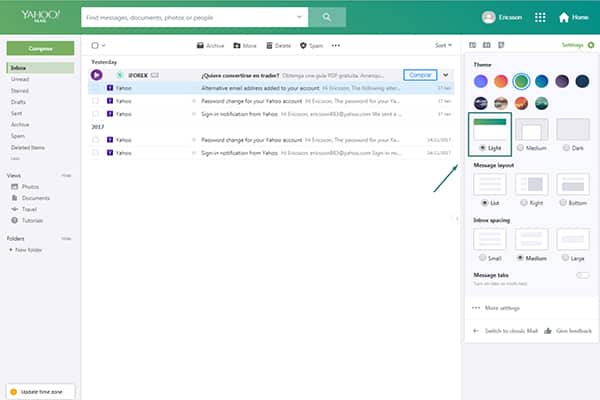The width and height of the screenshot is (600, 400).
Task: Expand the IFOREX ad chevron
Action: (446, 75)
